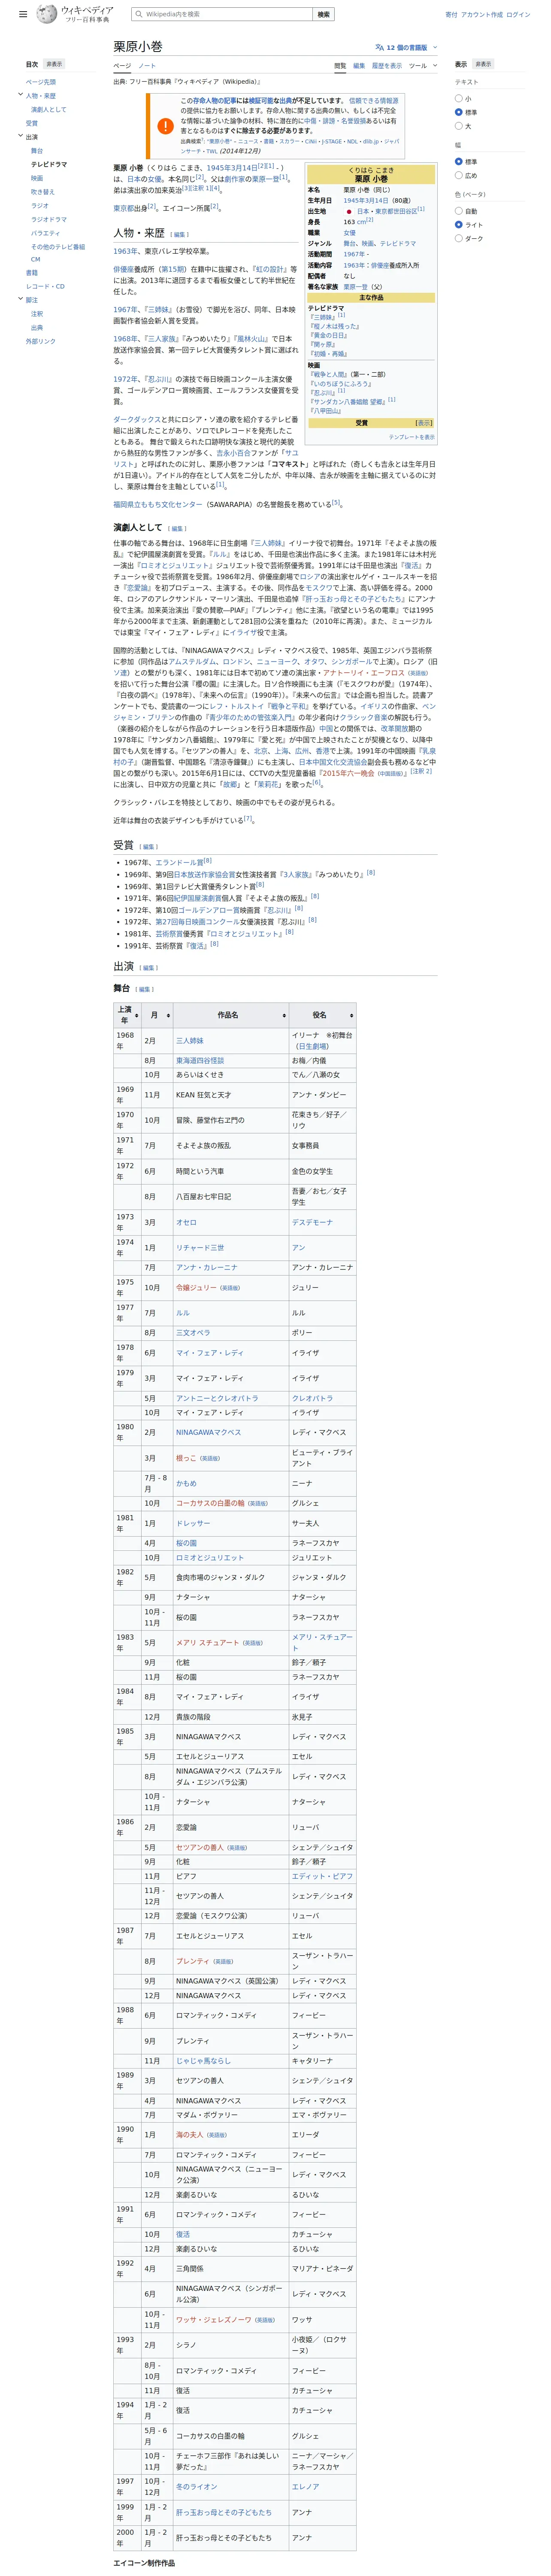Click テンプレートを表示 link in infobox
This screenshot has height=2576, width=551.
pos(412,437)
